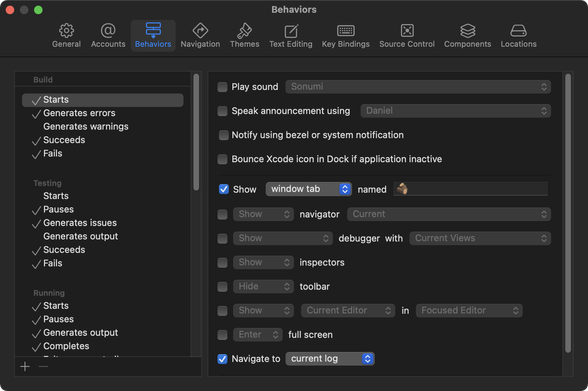Select the Key Bindings keyboard icon
The image size is (588, 391).
[345, 31]
